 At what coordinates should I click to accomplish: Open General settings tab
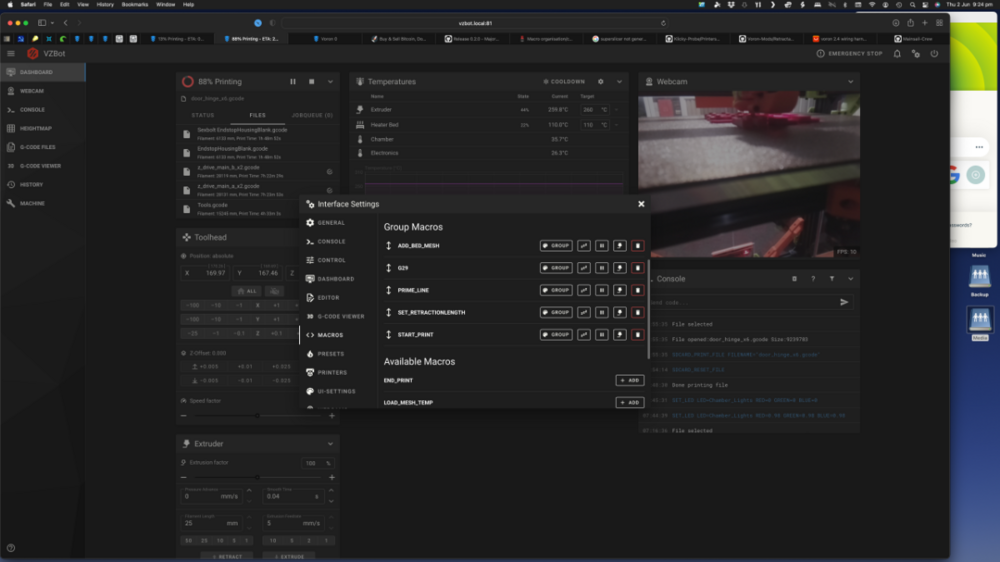pos(337,223)
